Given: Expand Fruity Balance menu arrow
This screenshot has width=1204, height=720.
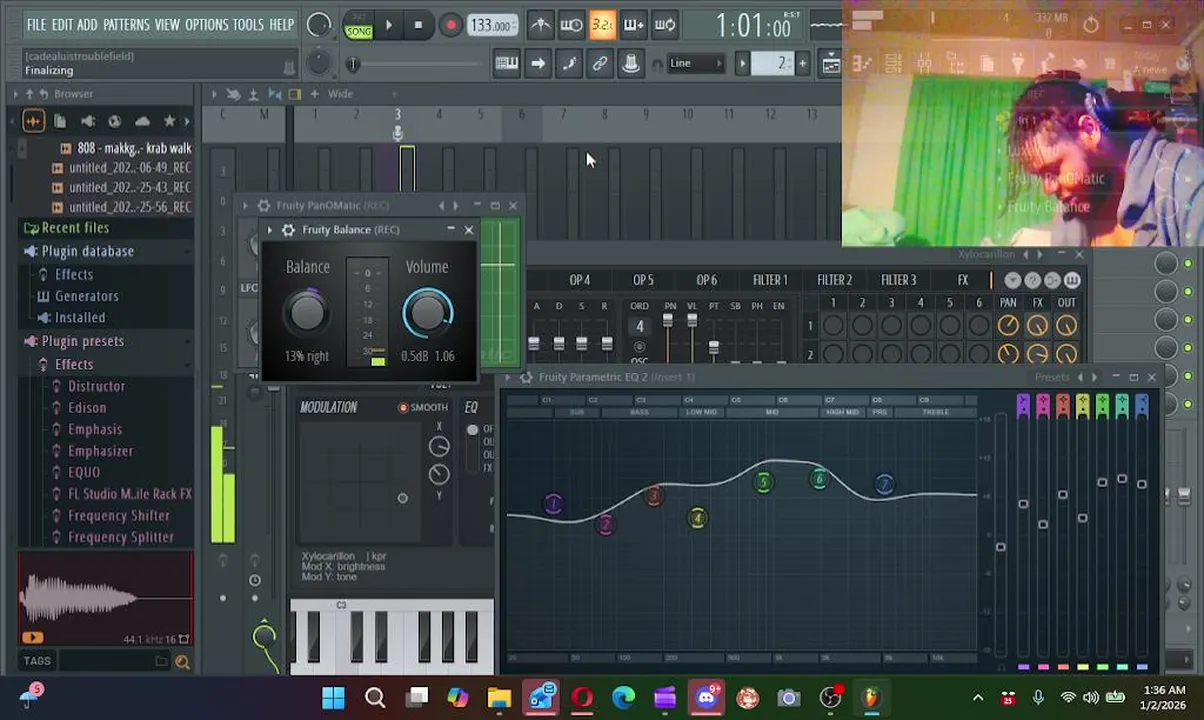Looking at the screenshot, I should (x=270, y=230).
